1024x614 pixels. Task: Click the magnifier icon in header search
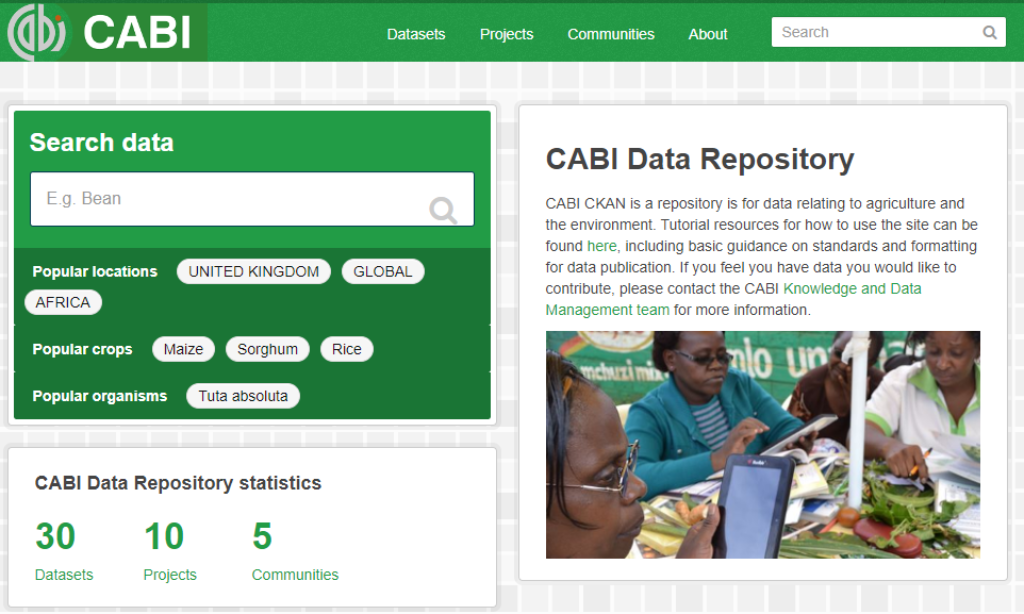pos(989,32)
